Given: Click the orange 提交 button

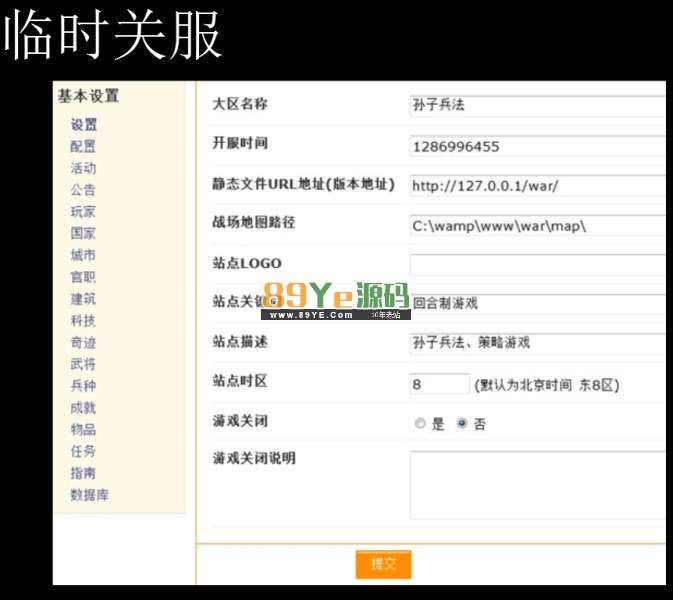Looking at the screenshot, I should (384, 564).
